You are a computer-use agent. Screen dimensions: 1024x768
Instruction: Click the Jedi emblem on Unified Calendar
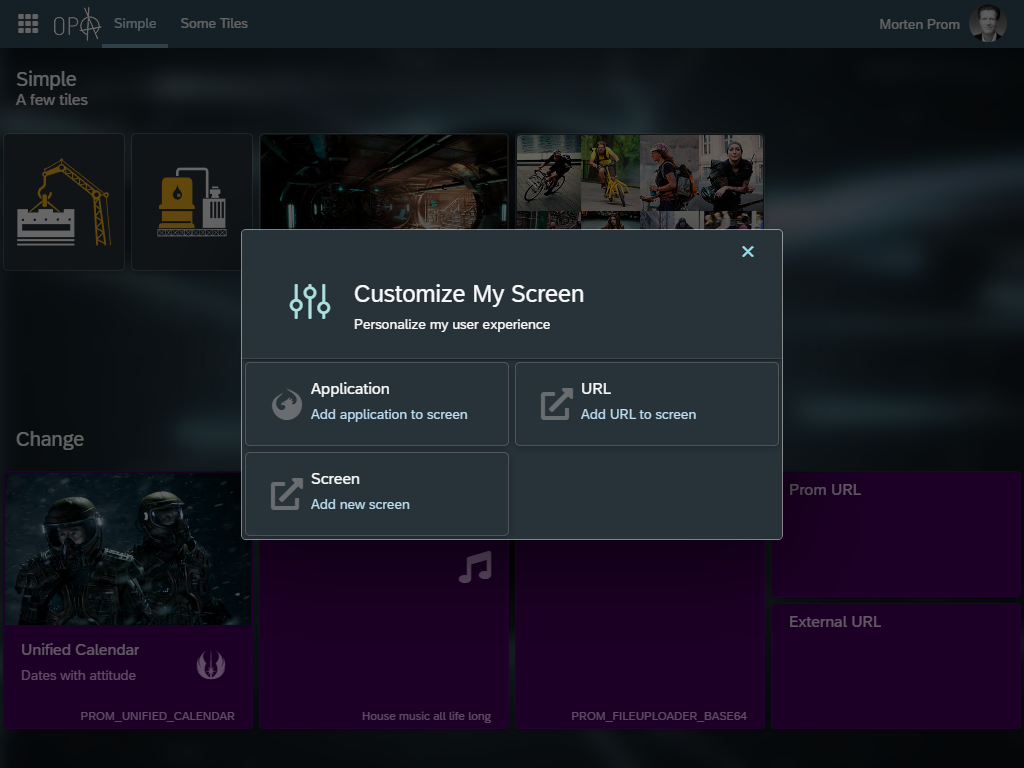pos(211,663)
